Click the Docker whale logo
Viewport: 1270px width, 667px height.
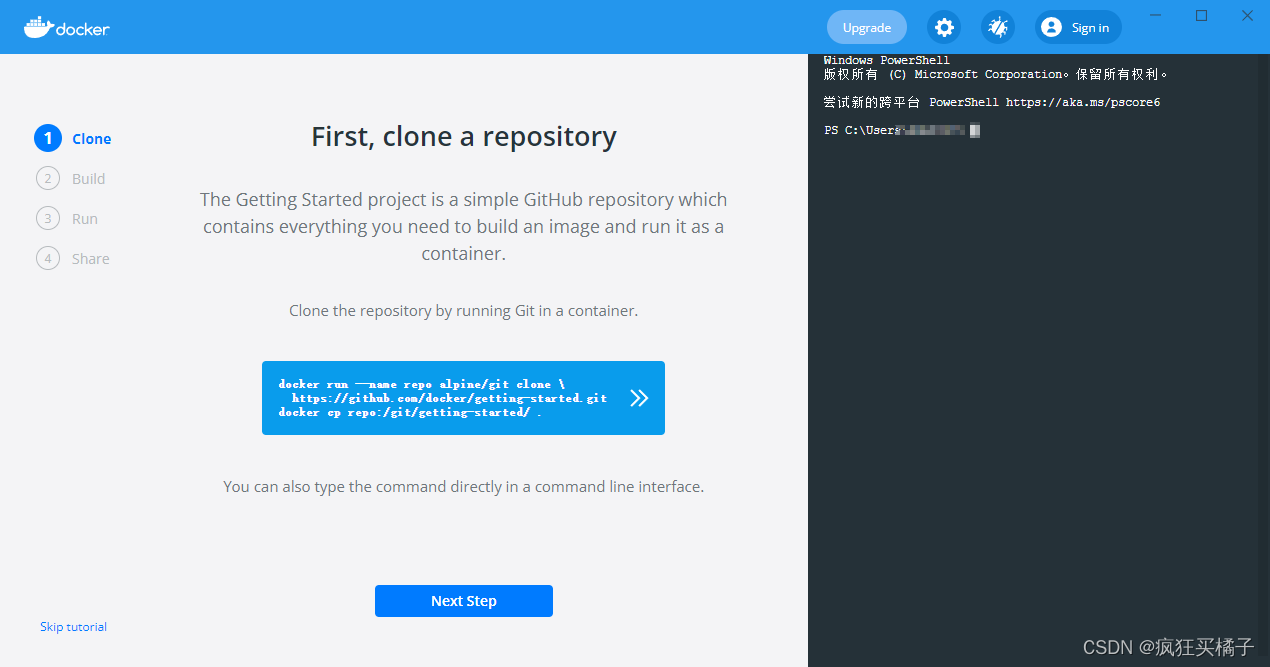click(67, 27)
